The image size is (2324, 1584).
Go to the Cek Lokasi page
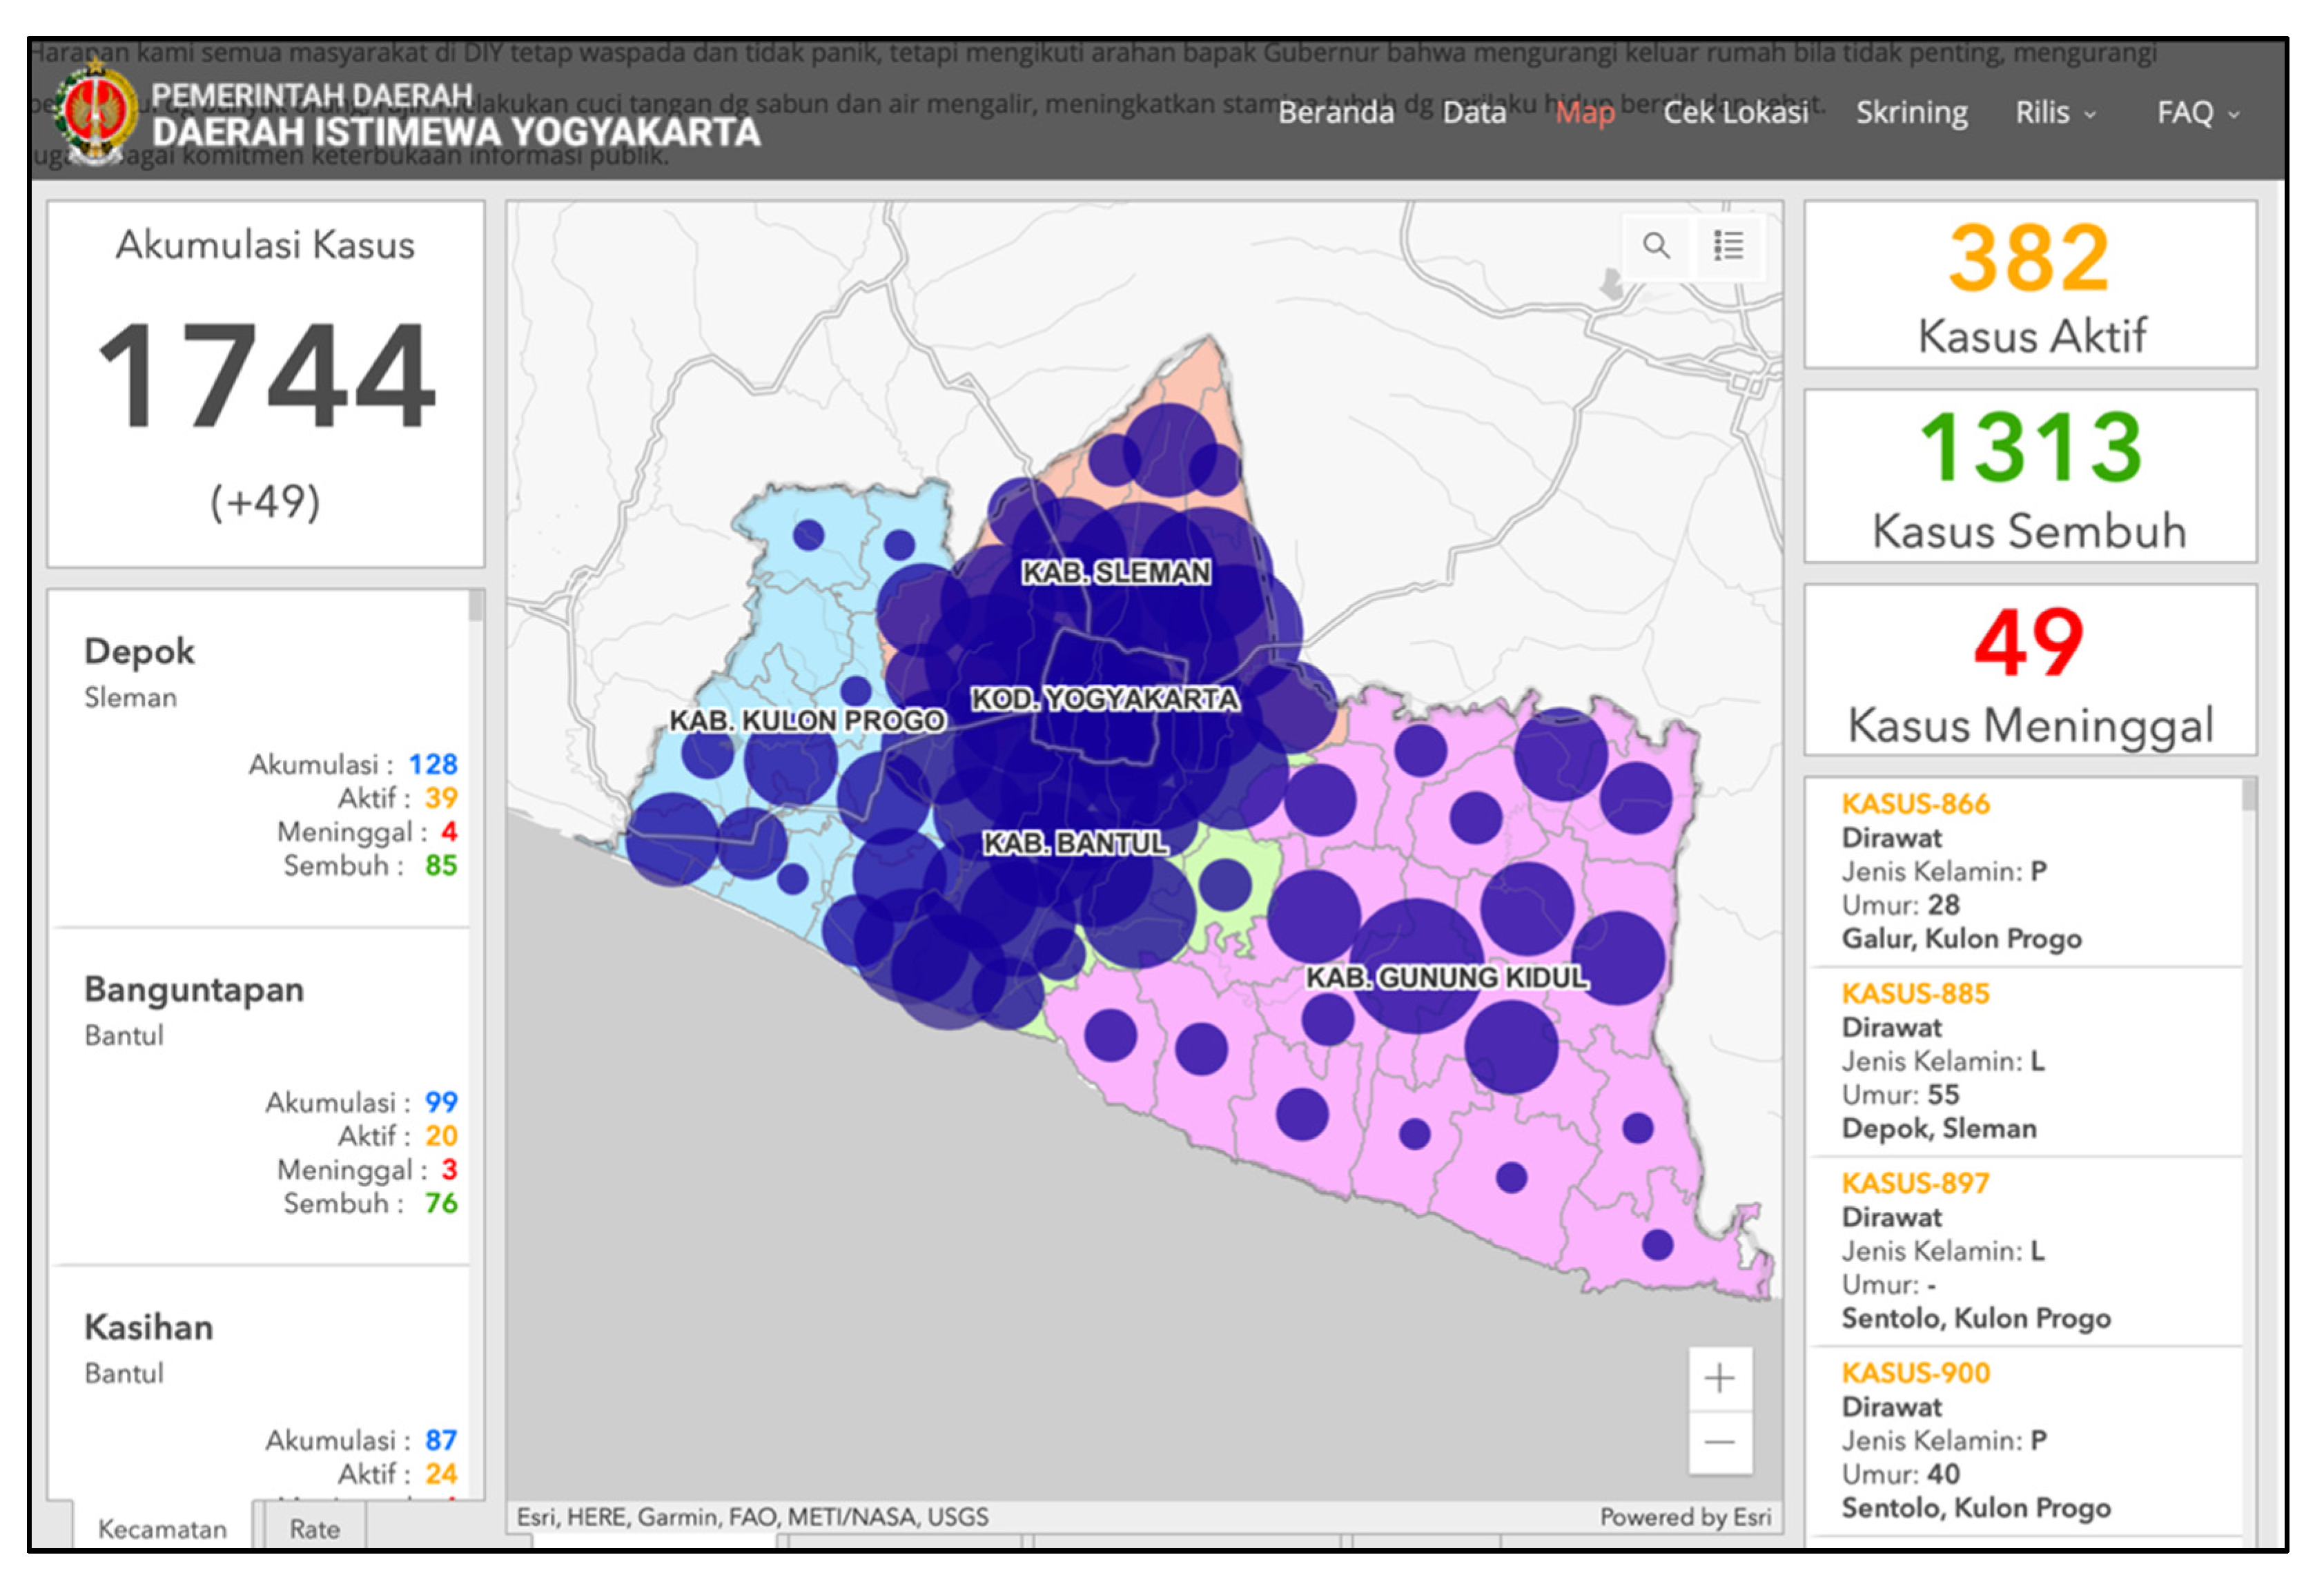click(x=1735, y=113)
